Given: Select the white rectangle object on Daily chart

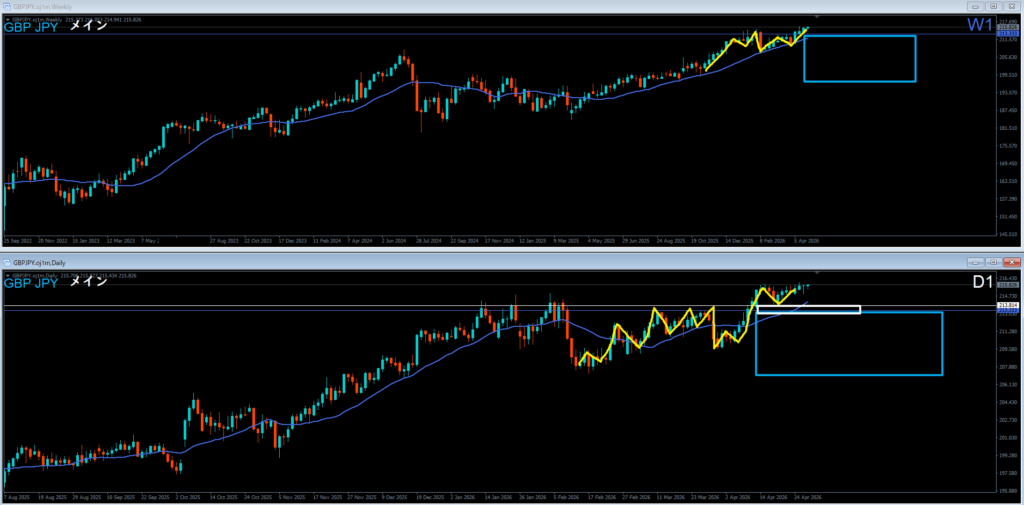Looking at the screenshot, I should (808, 309).
